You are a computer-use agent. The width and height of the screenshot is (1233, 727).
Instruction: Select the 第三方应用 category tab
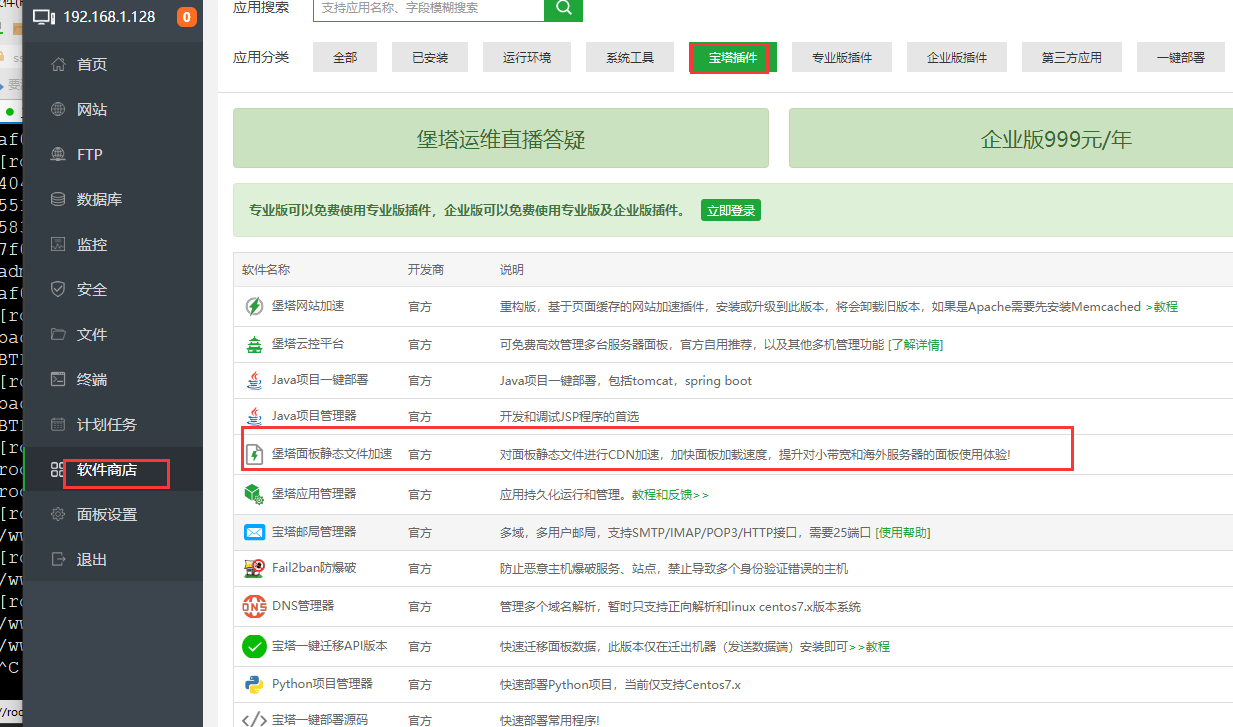pyautogui.click(x=1072, y=58)
